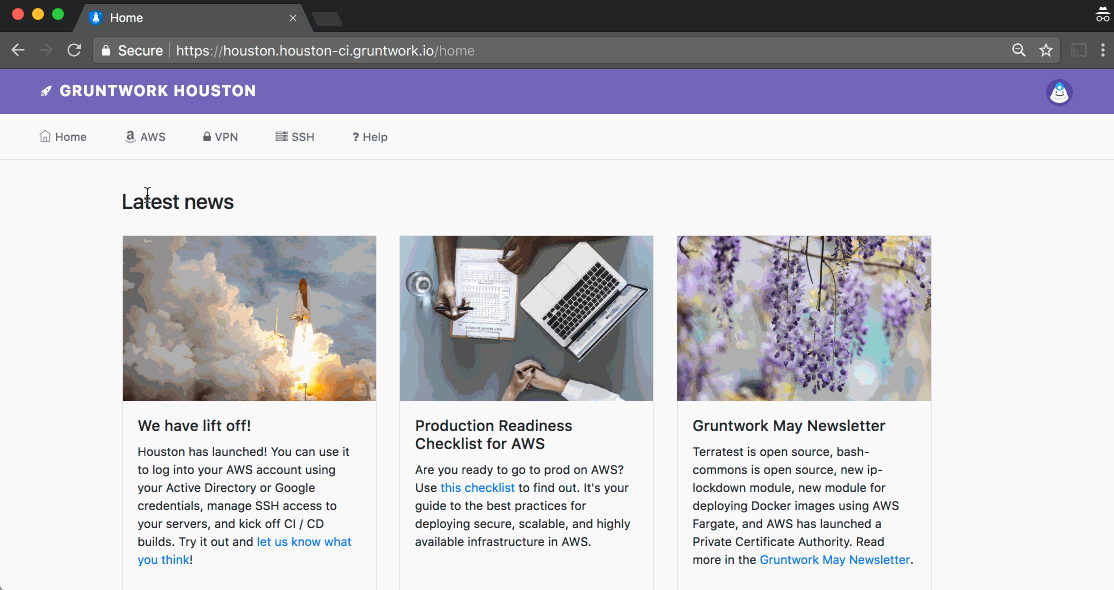Go to the Home navigation item
The image size is (1114, 590).
point(63,136)
